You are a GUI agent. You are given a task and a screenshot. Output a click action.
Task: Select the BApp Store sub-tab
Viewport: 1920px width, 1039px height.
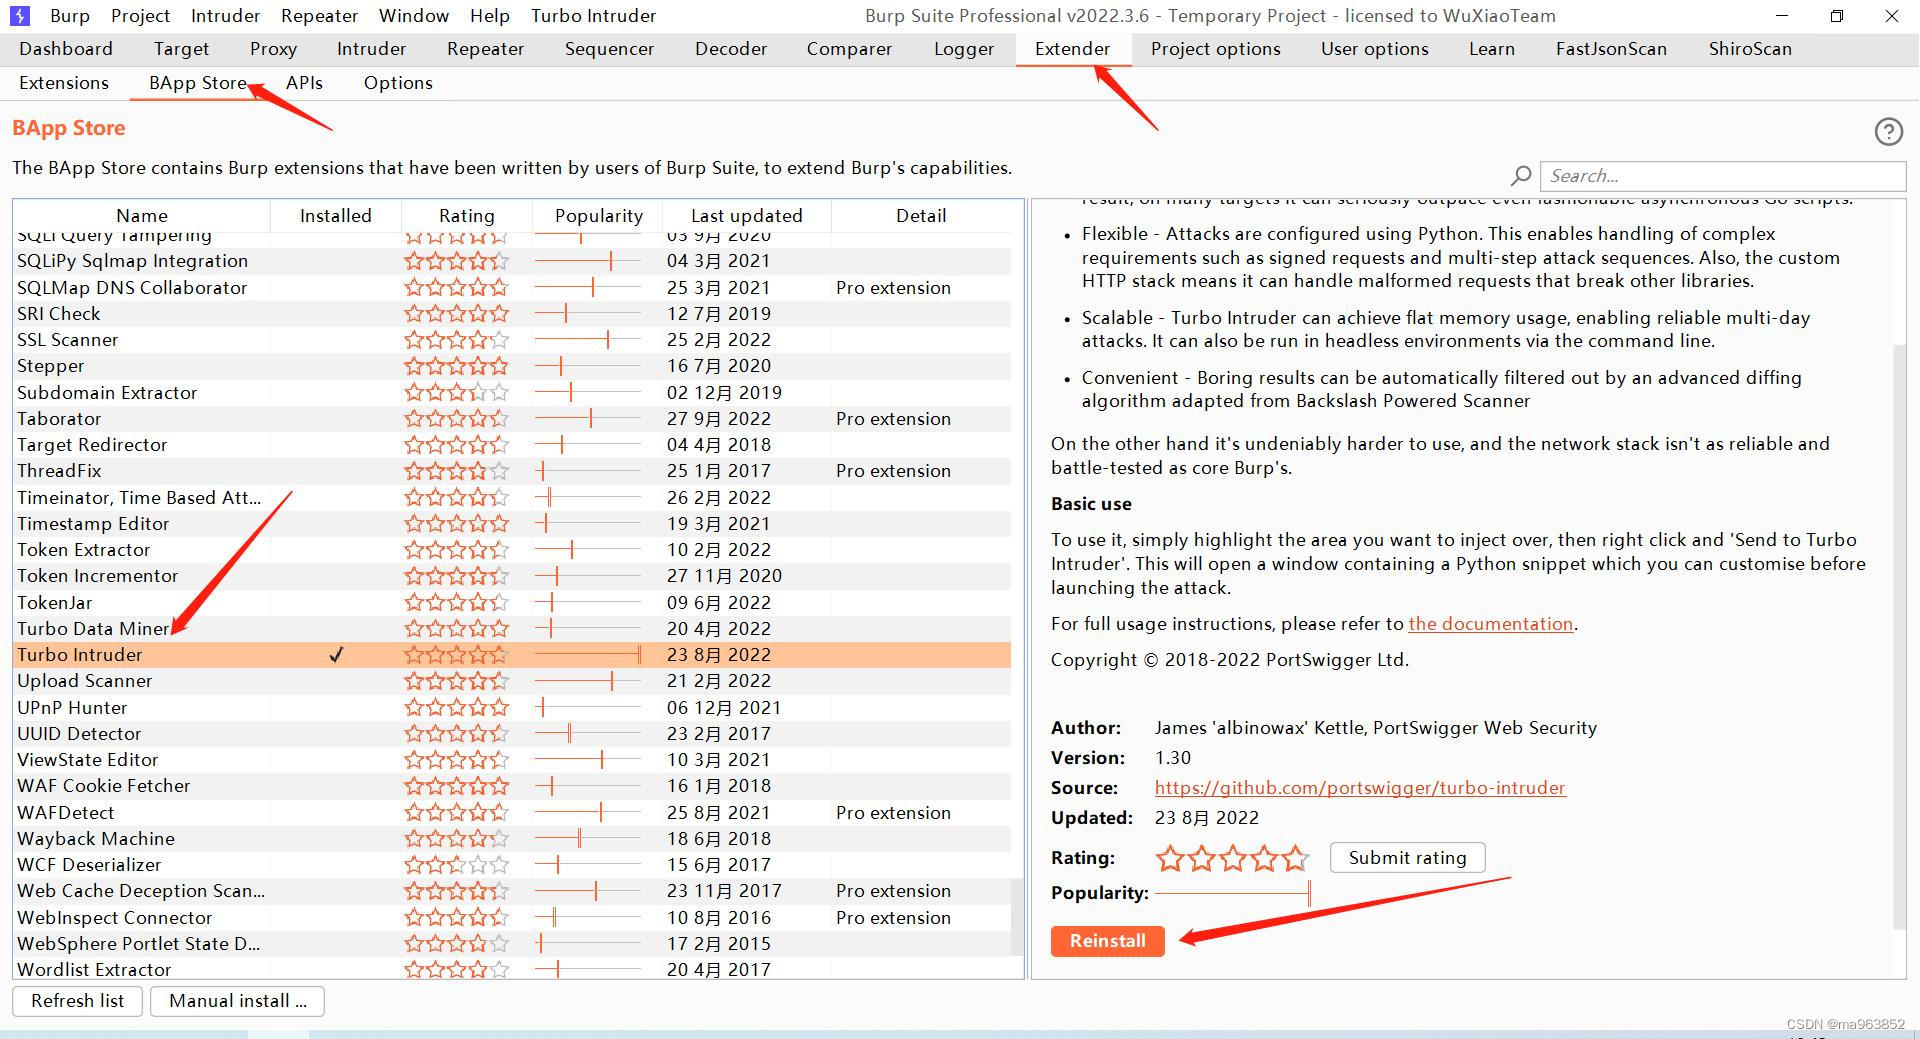197,83
